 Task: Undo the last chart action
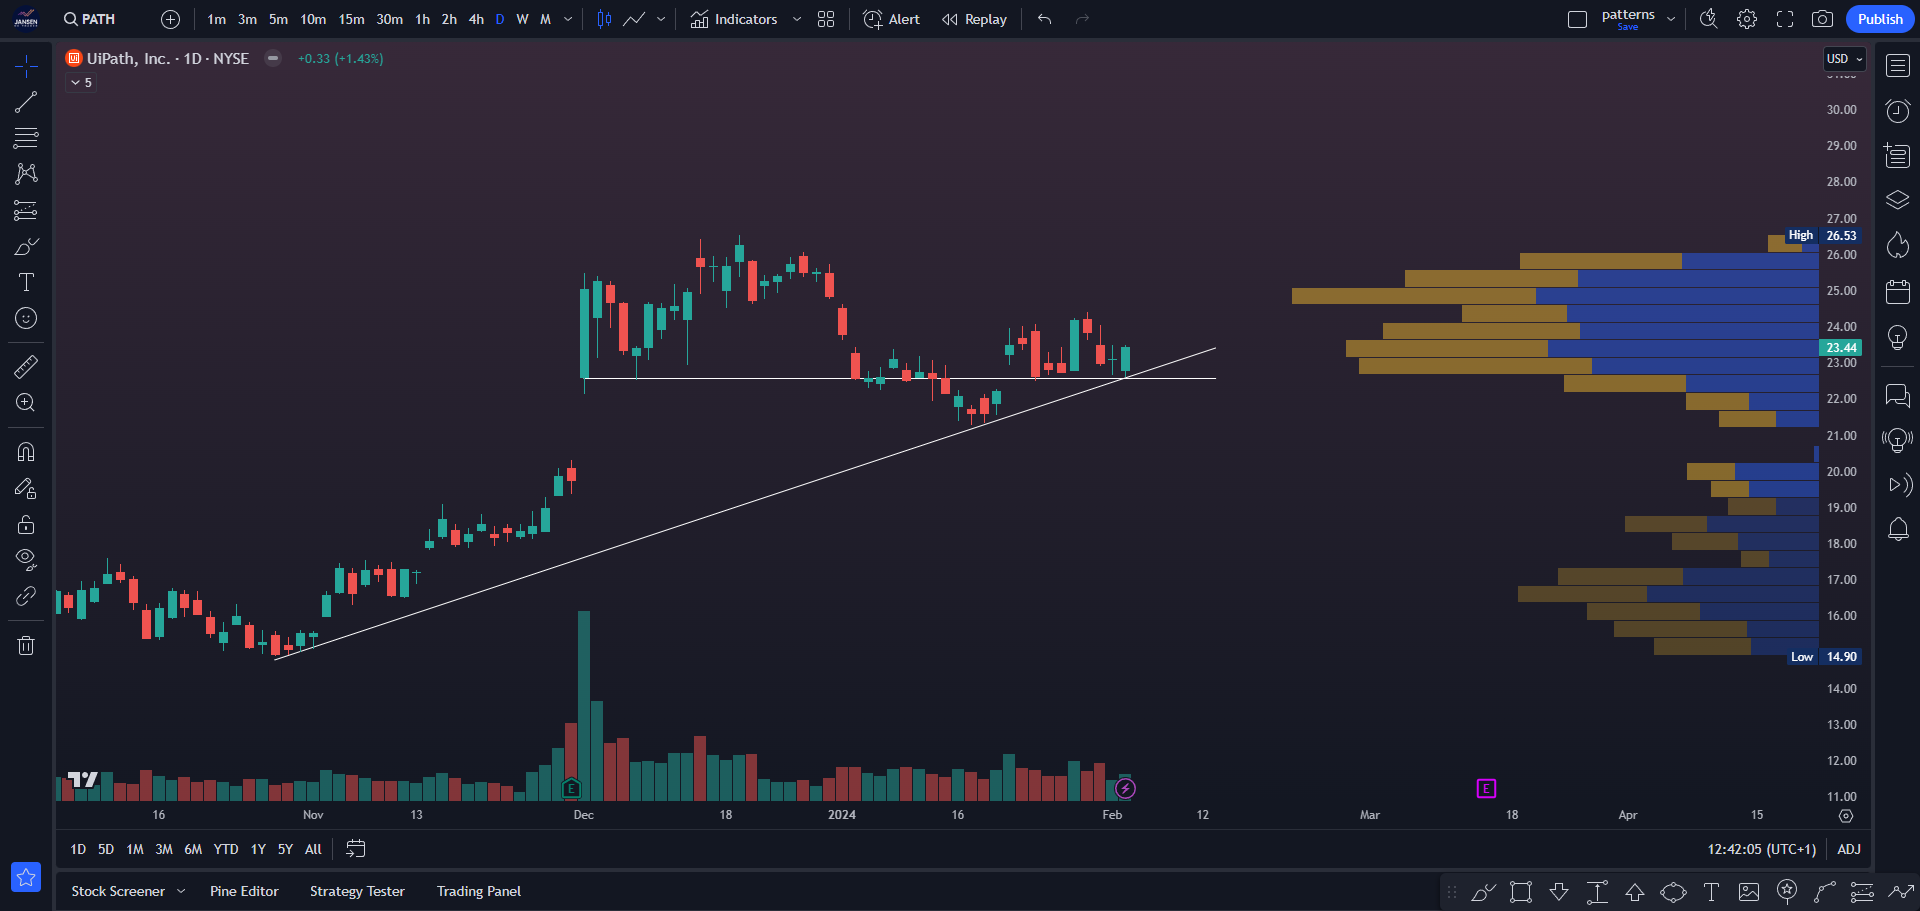pos(1045,19)
